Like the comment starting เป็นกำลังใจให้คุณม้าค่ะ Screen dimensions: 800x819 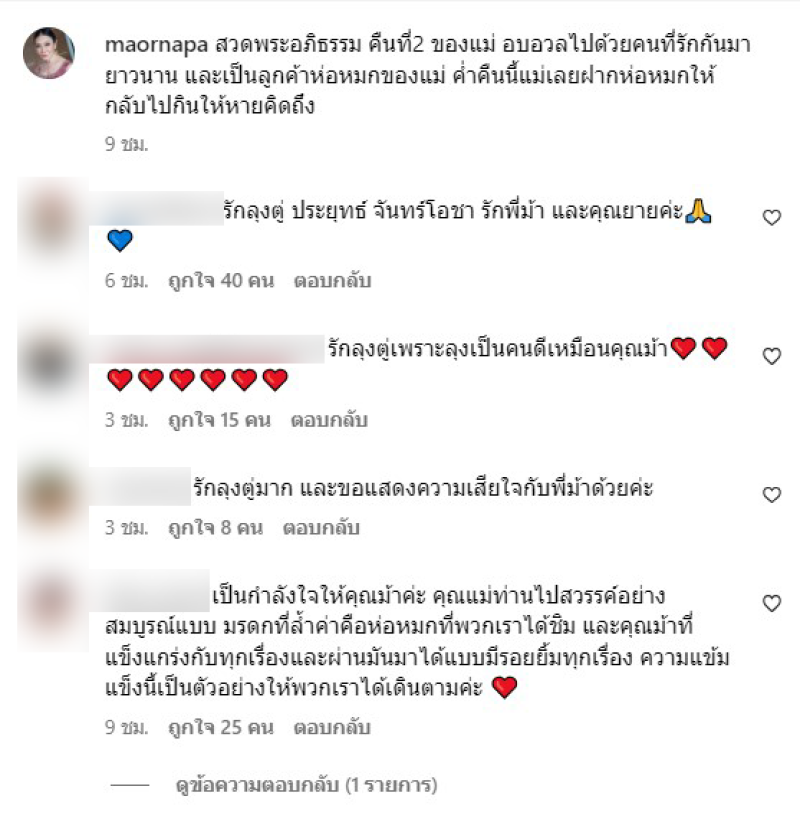coord(772,603)
